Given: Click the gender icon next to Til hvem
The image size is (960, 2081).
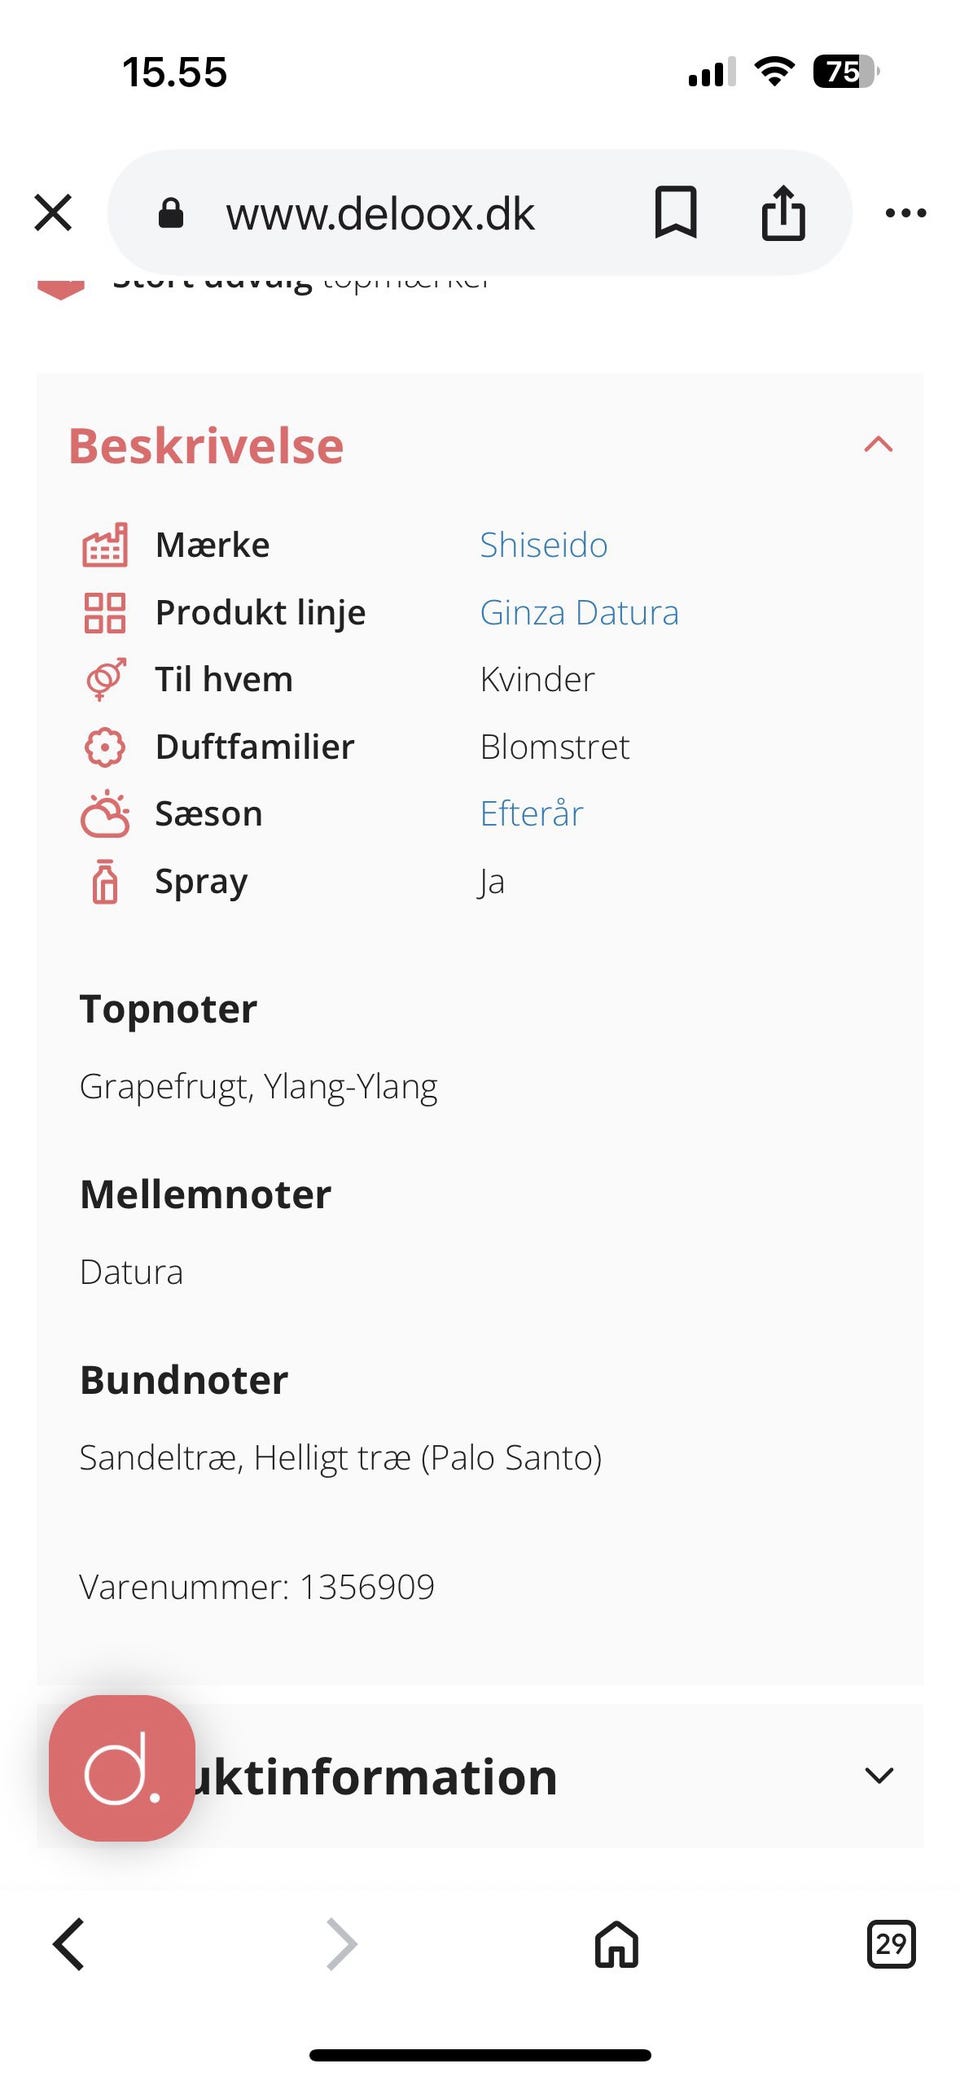Looking at the screenshot, I should tap(104, 679).
